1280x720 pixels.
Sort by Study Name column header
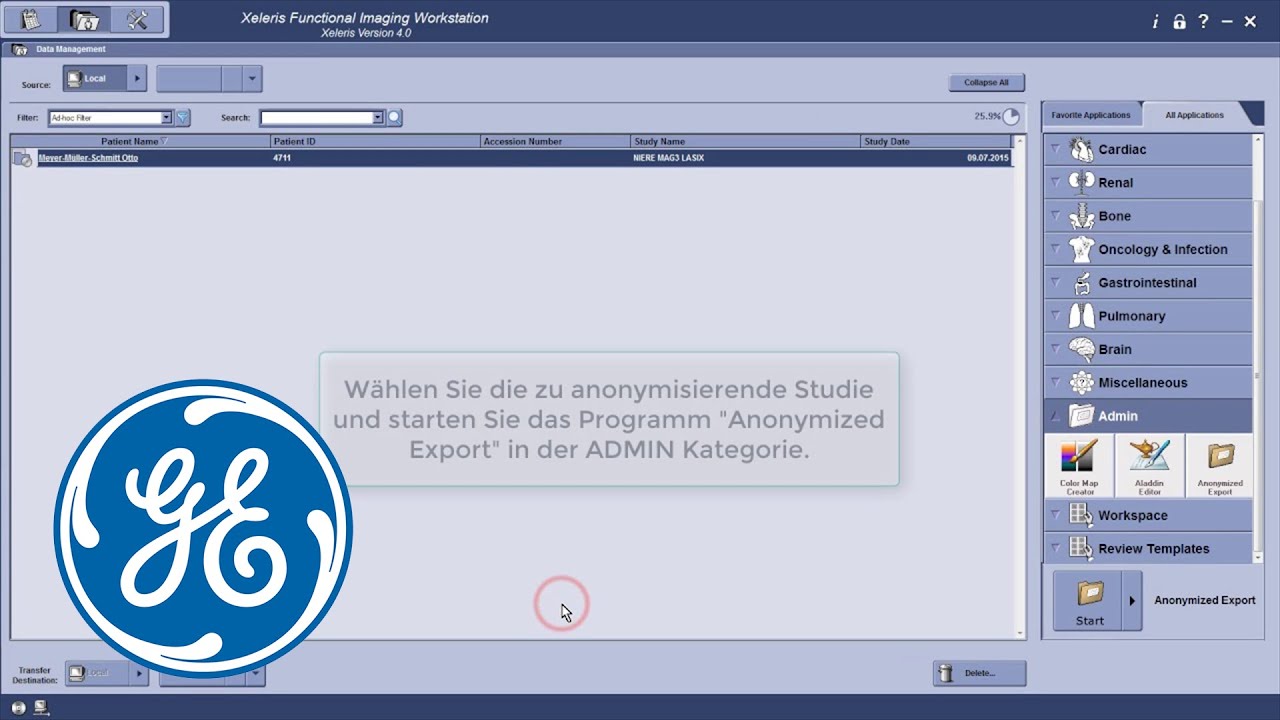pos(745,141)
